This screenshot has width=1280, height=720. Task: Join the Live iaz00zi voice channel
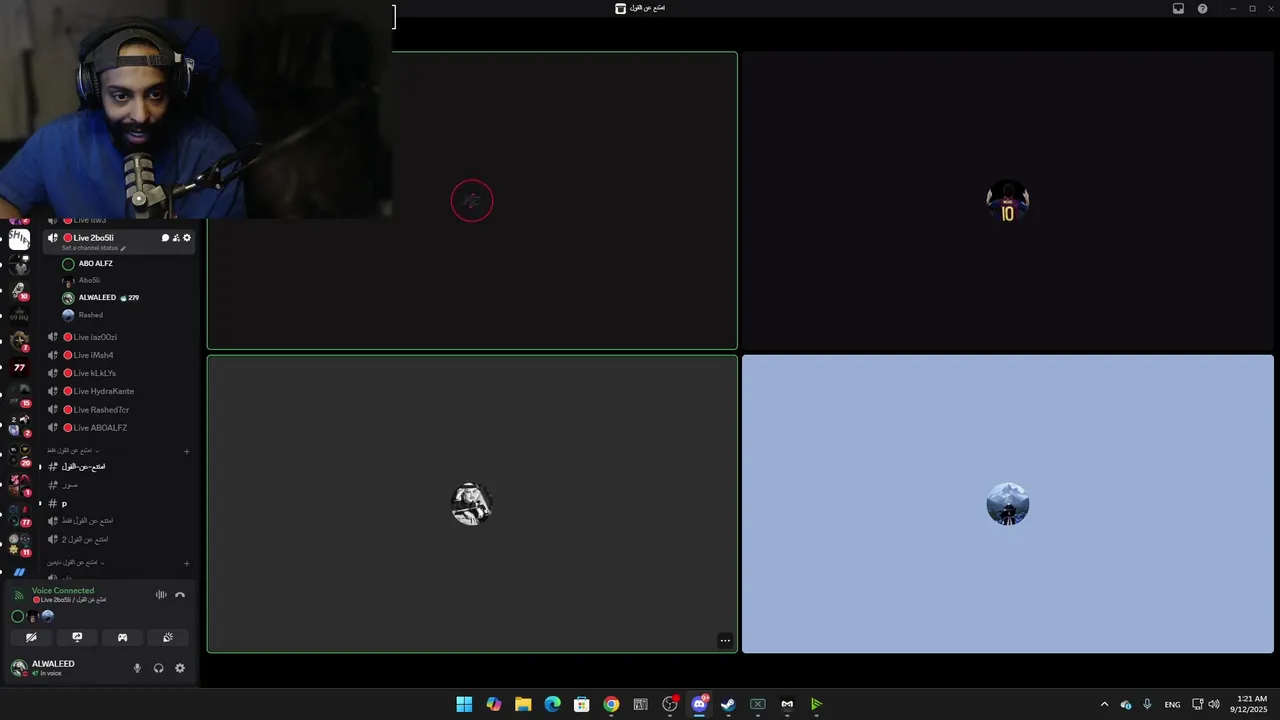coord(118,337)
